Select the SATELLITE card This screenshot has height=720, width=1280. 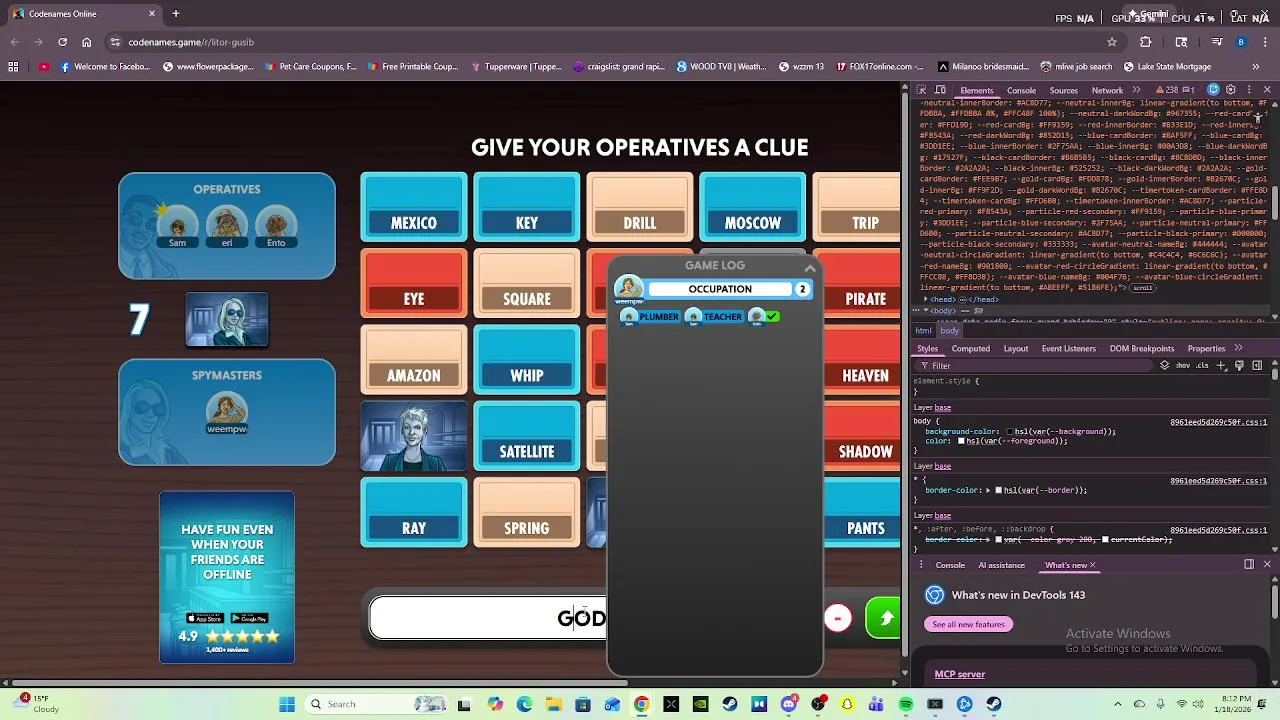pos(527,436)
